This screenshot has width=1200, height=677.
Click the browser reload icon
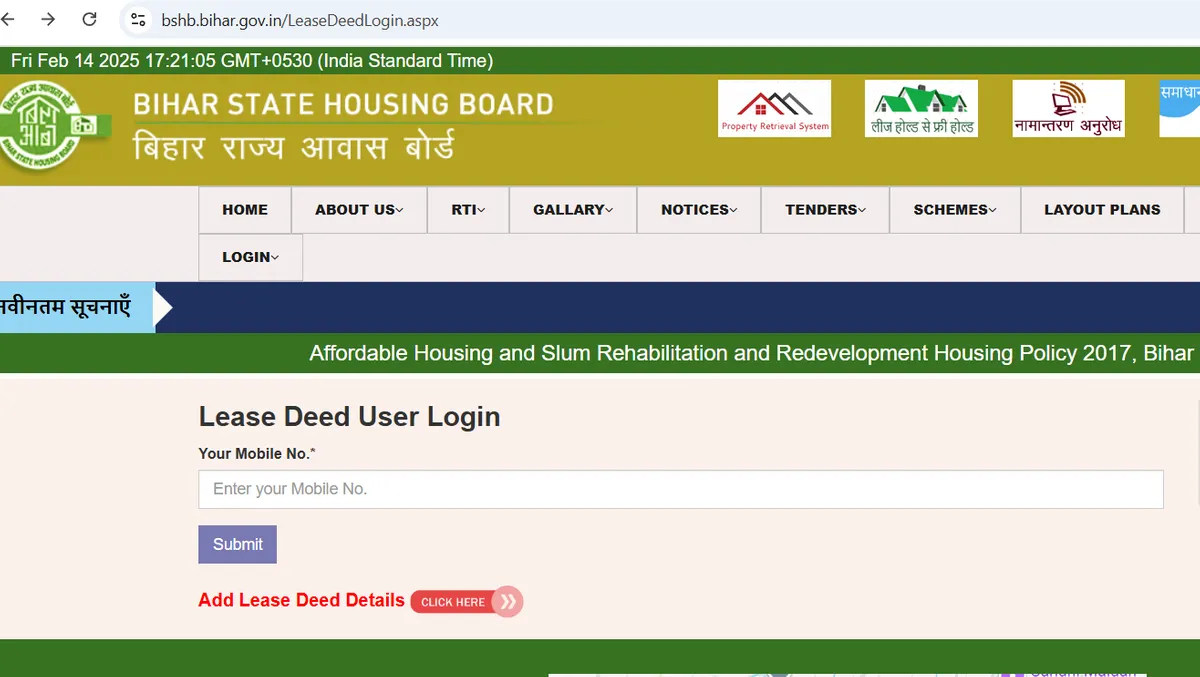click(x=90, y=19)
